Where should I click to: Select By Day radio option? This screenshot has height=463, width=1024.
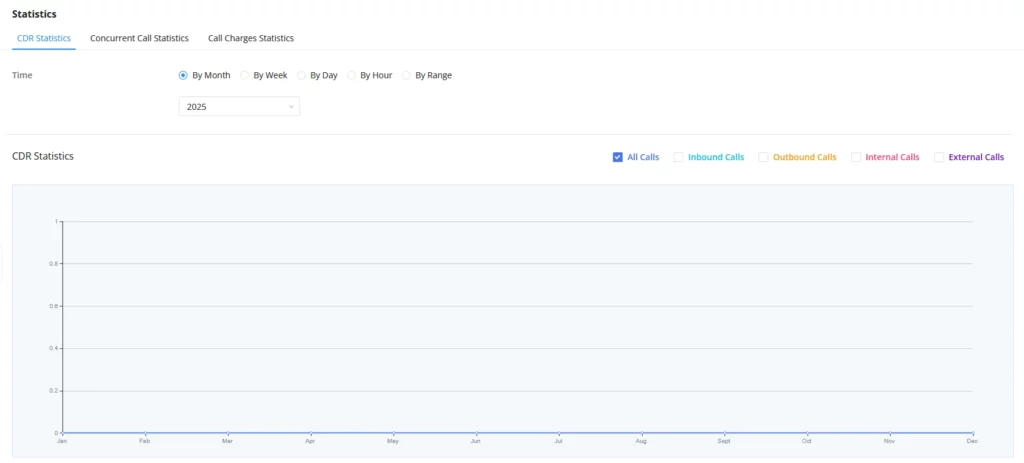[302, 75]
